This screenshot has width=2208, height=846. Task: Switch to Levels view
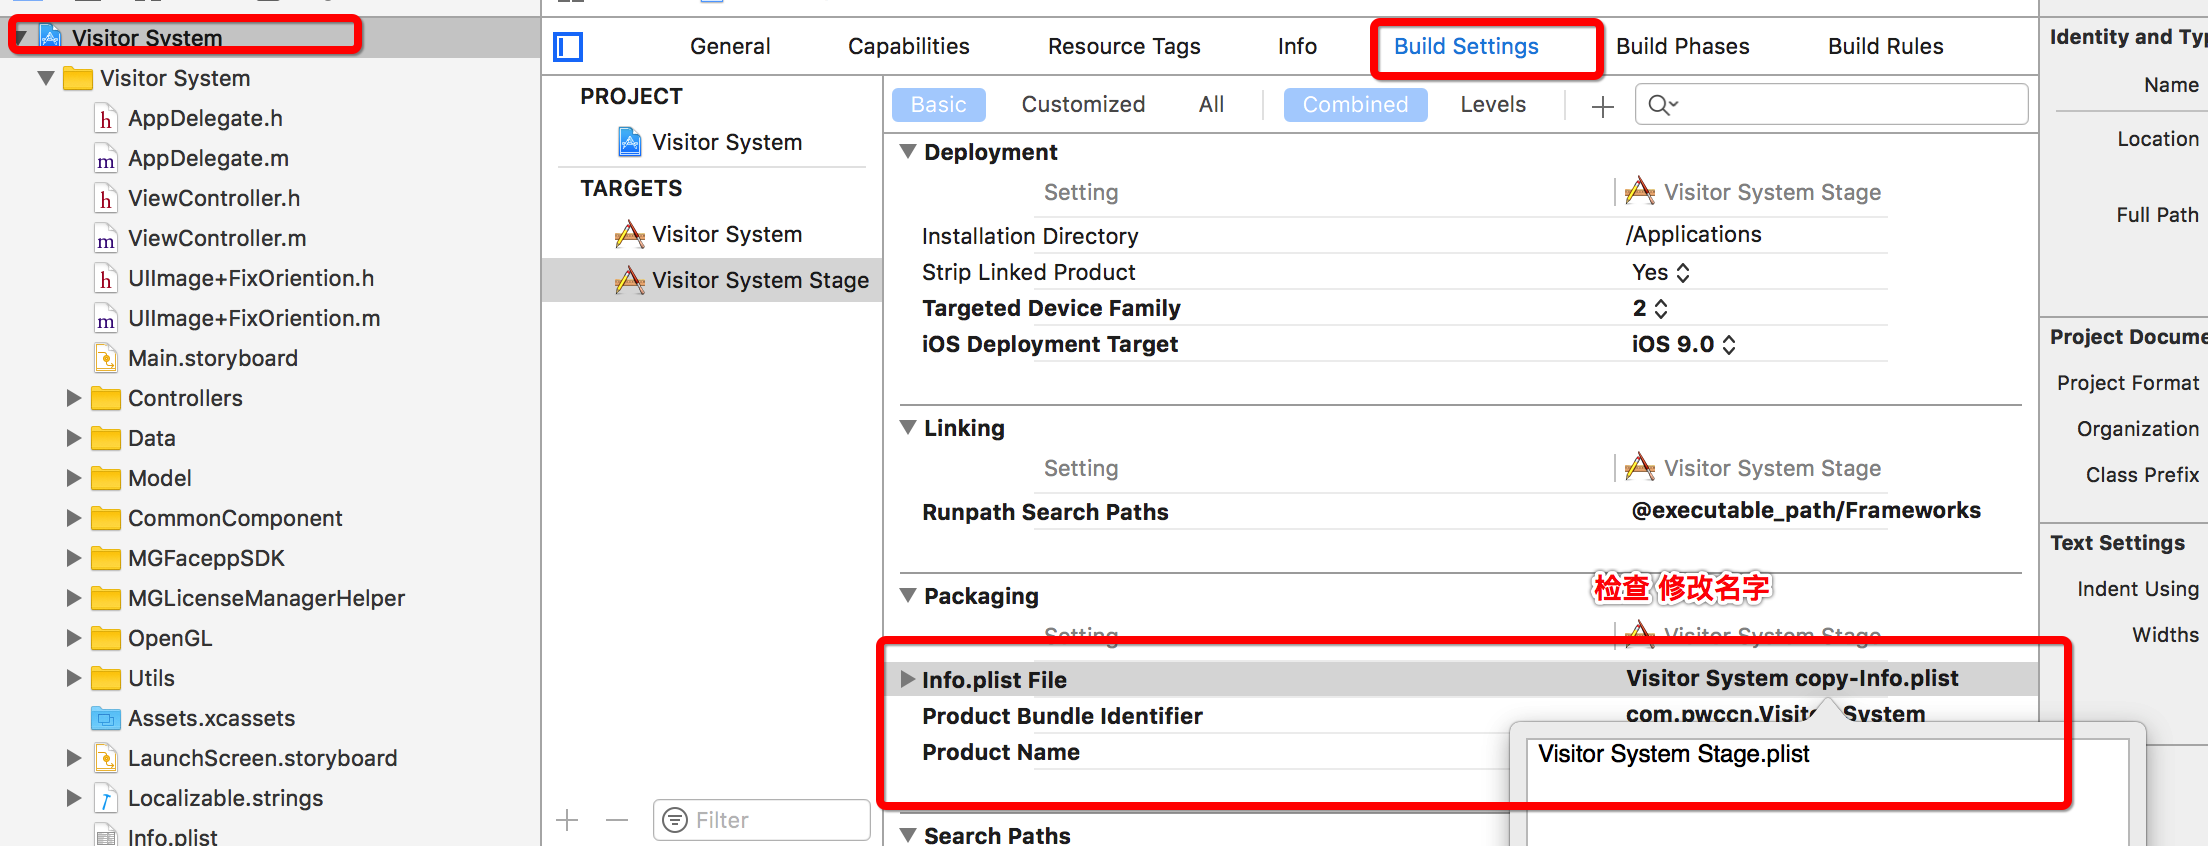pos(1492,105)
